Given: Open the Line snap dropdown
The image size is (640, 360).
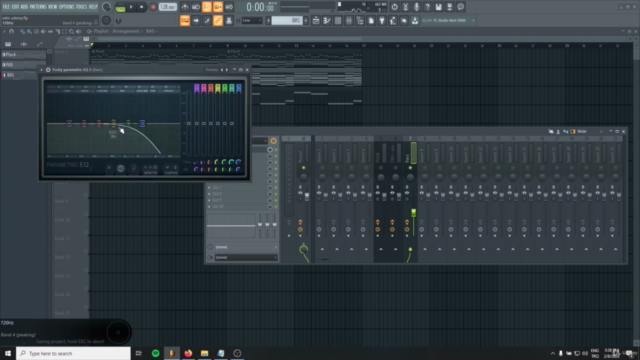Looking at the screenshot, I should point(252,20).
